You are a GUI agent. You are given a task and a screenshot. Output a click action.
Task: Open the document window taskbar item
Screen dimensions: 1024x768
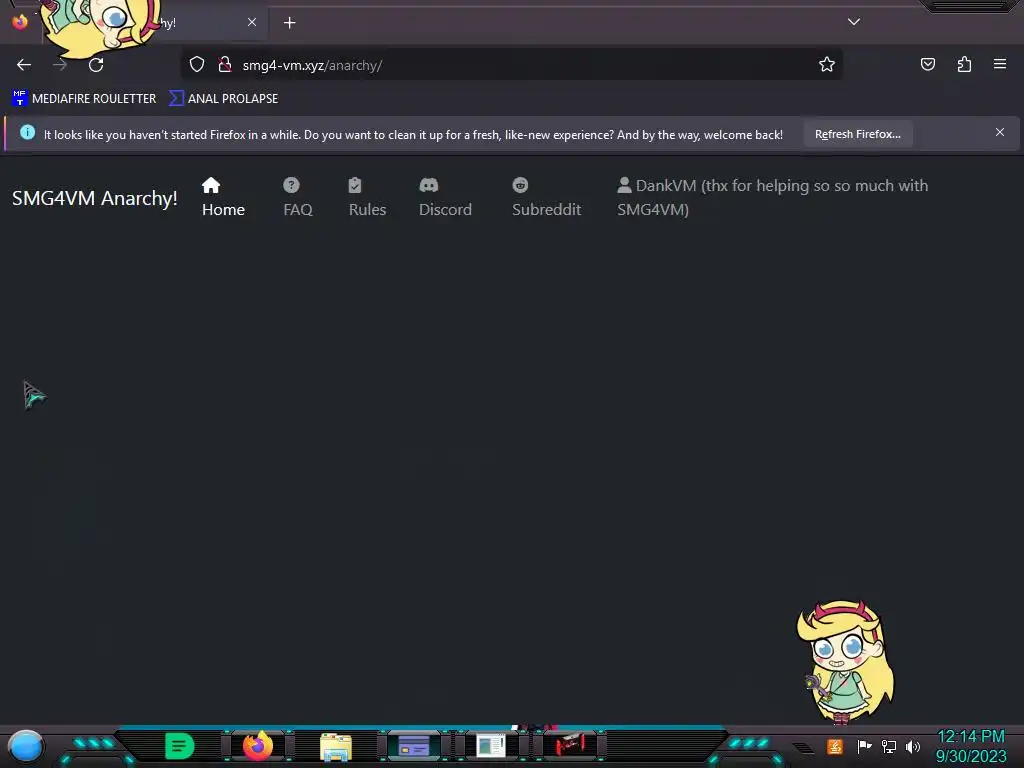491,746
